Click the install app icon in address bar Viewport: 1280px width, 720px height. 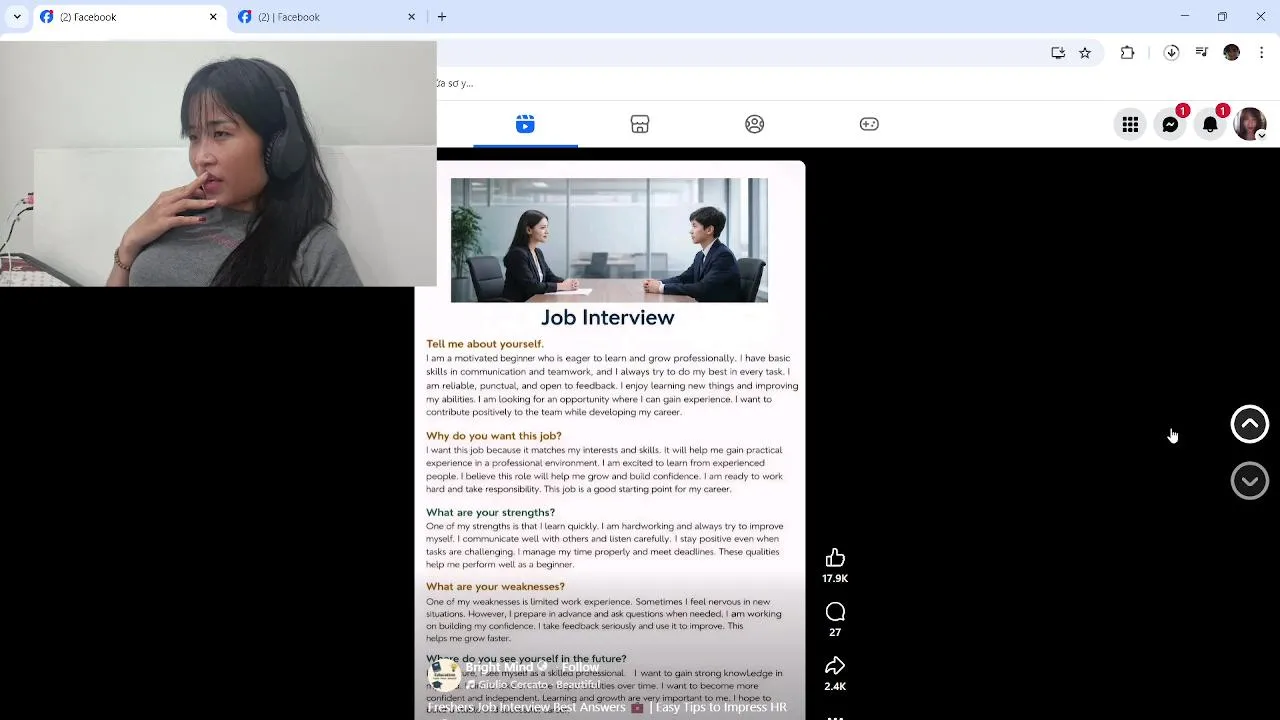1058,53
